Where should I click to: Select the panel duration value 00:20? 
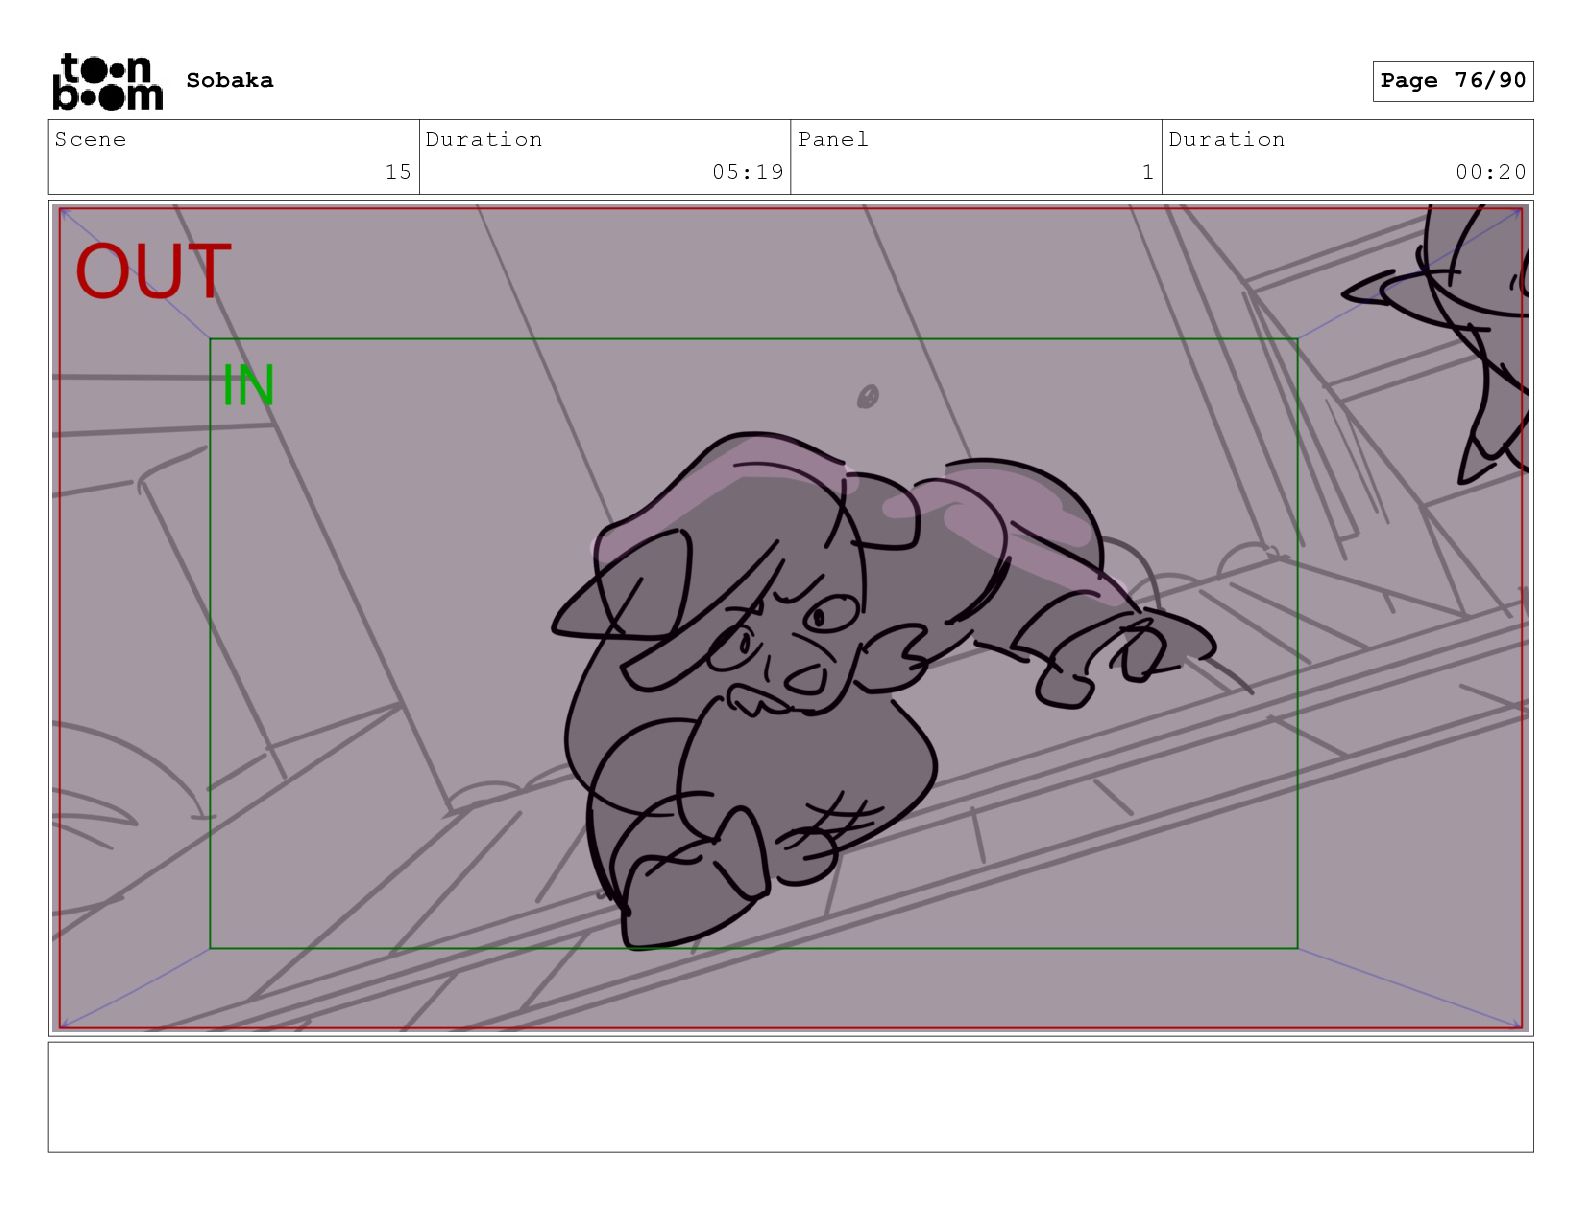[x=1491, y=172]
